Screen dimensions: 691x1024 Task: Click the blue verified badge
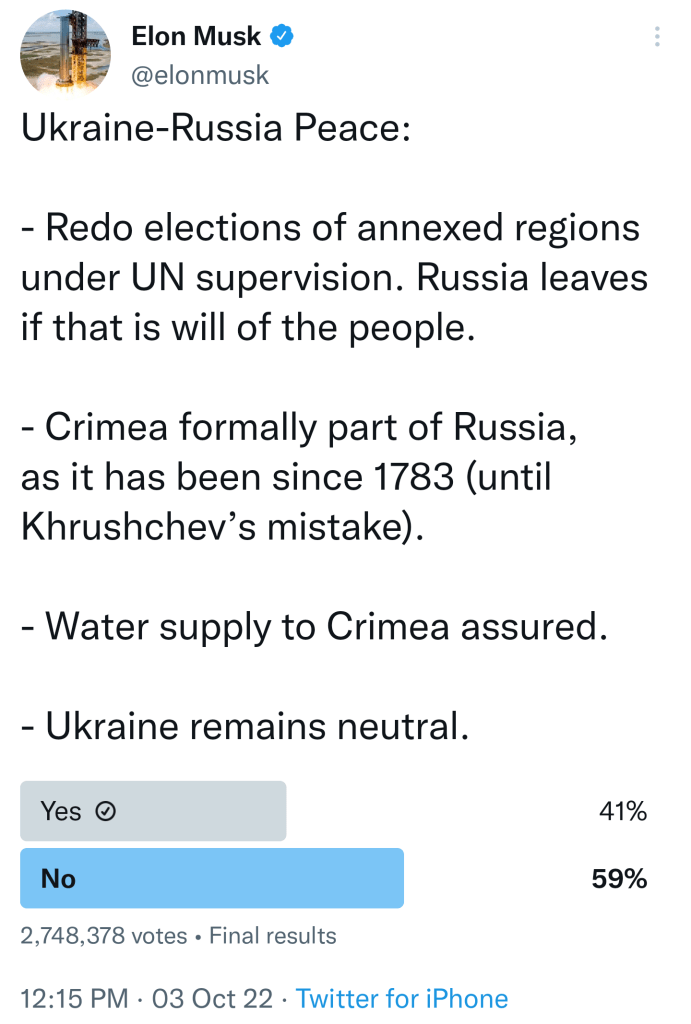point(282,38)
